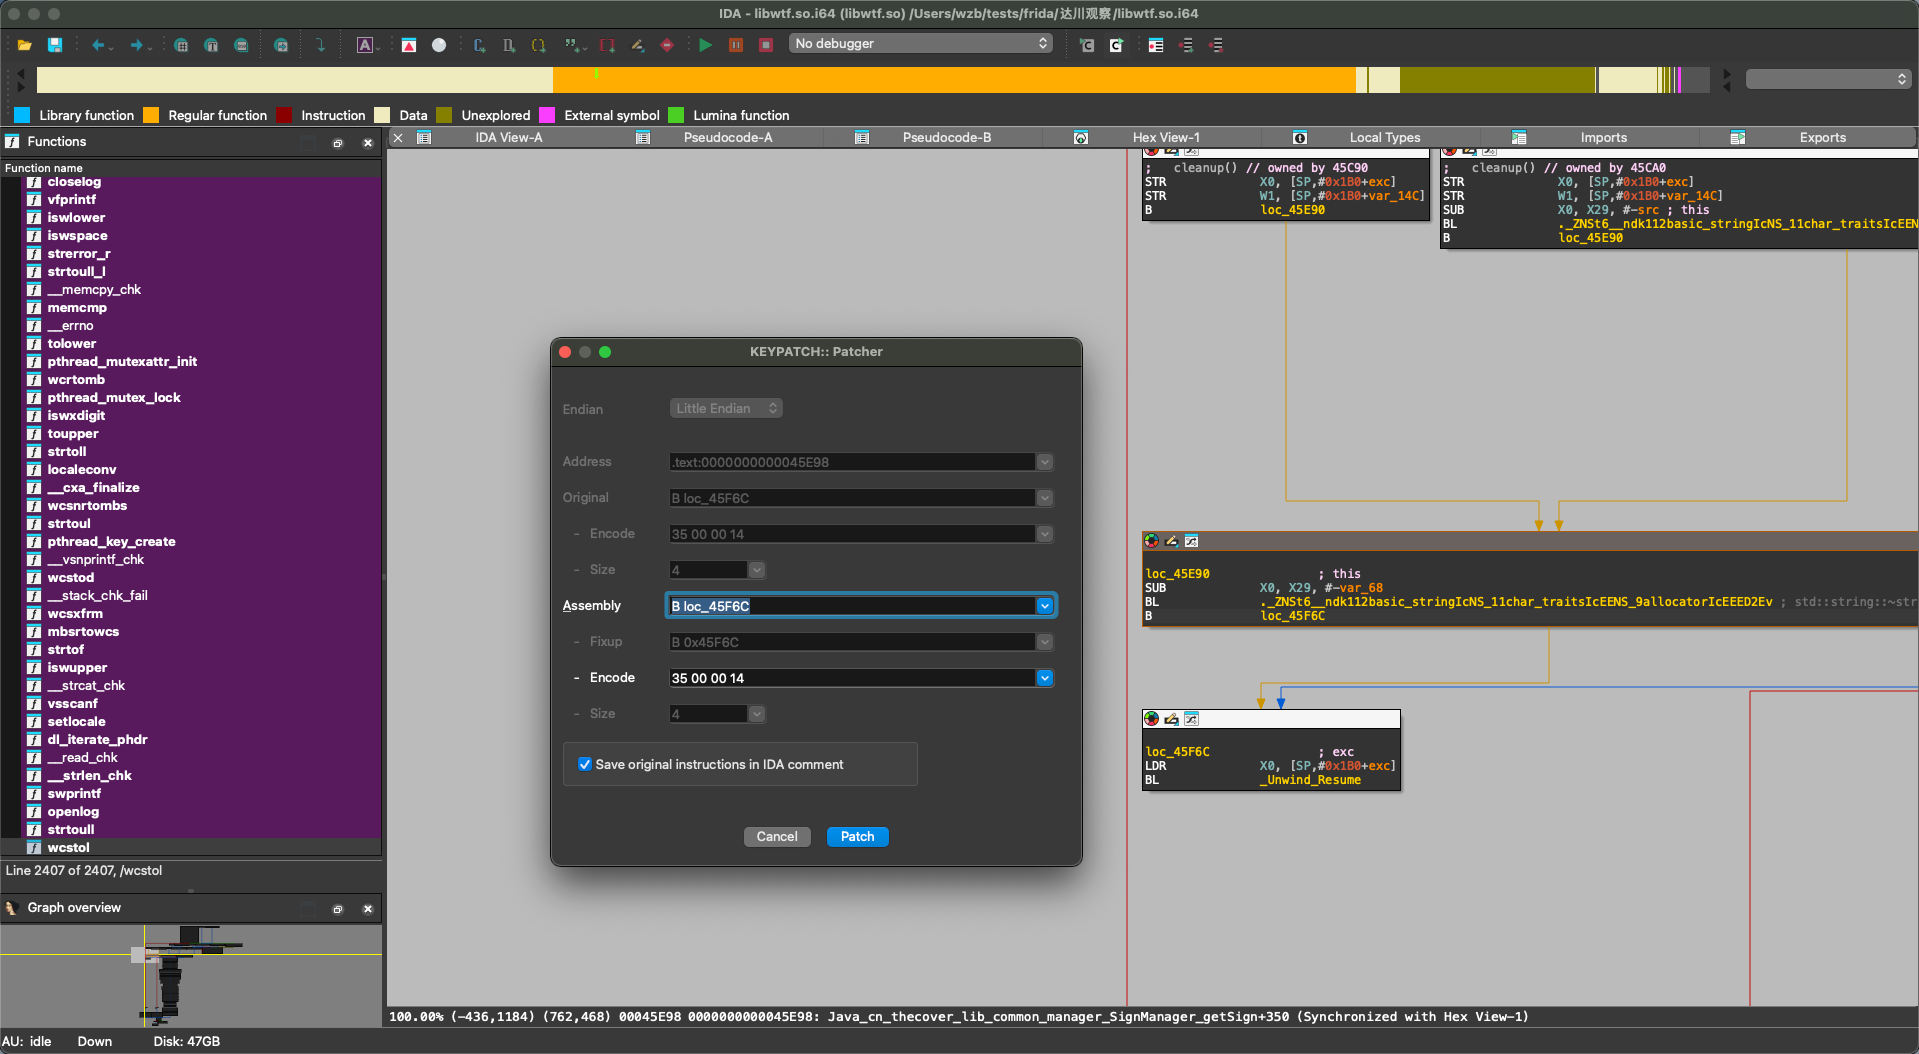1919x1054 pixels.
Task: Click the yellow braces structure toolbar icon
Action: click(539, 45)
